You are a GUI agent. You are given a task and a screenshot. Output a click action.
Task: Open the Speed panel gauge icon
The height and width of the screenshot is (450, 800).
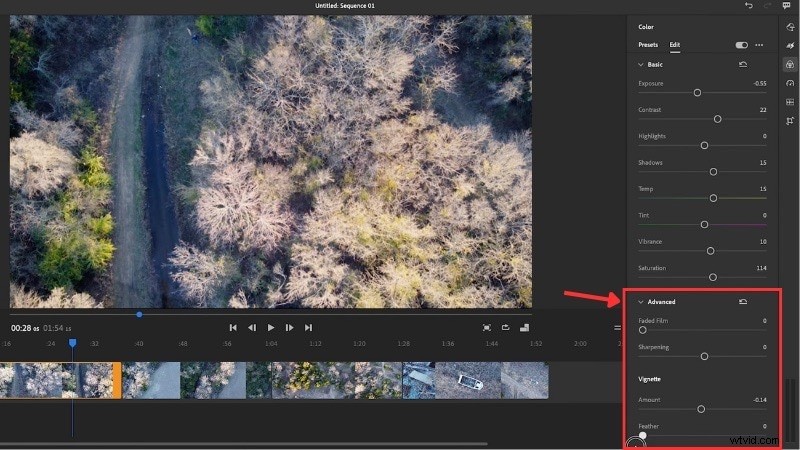pyautogui.click(x=790, y=83)
